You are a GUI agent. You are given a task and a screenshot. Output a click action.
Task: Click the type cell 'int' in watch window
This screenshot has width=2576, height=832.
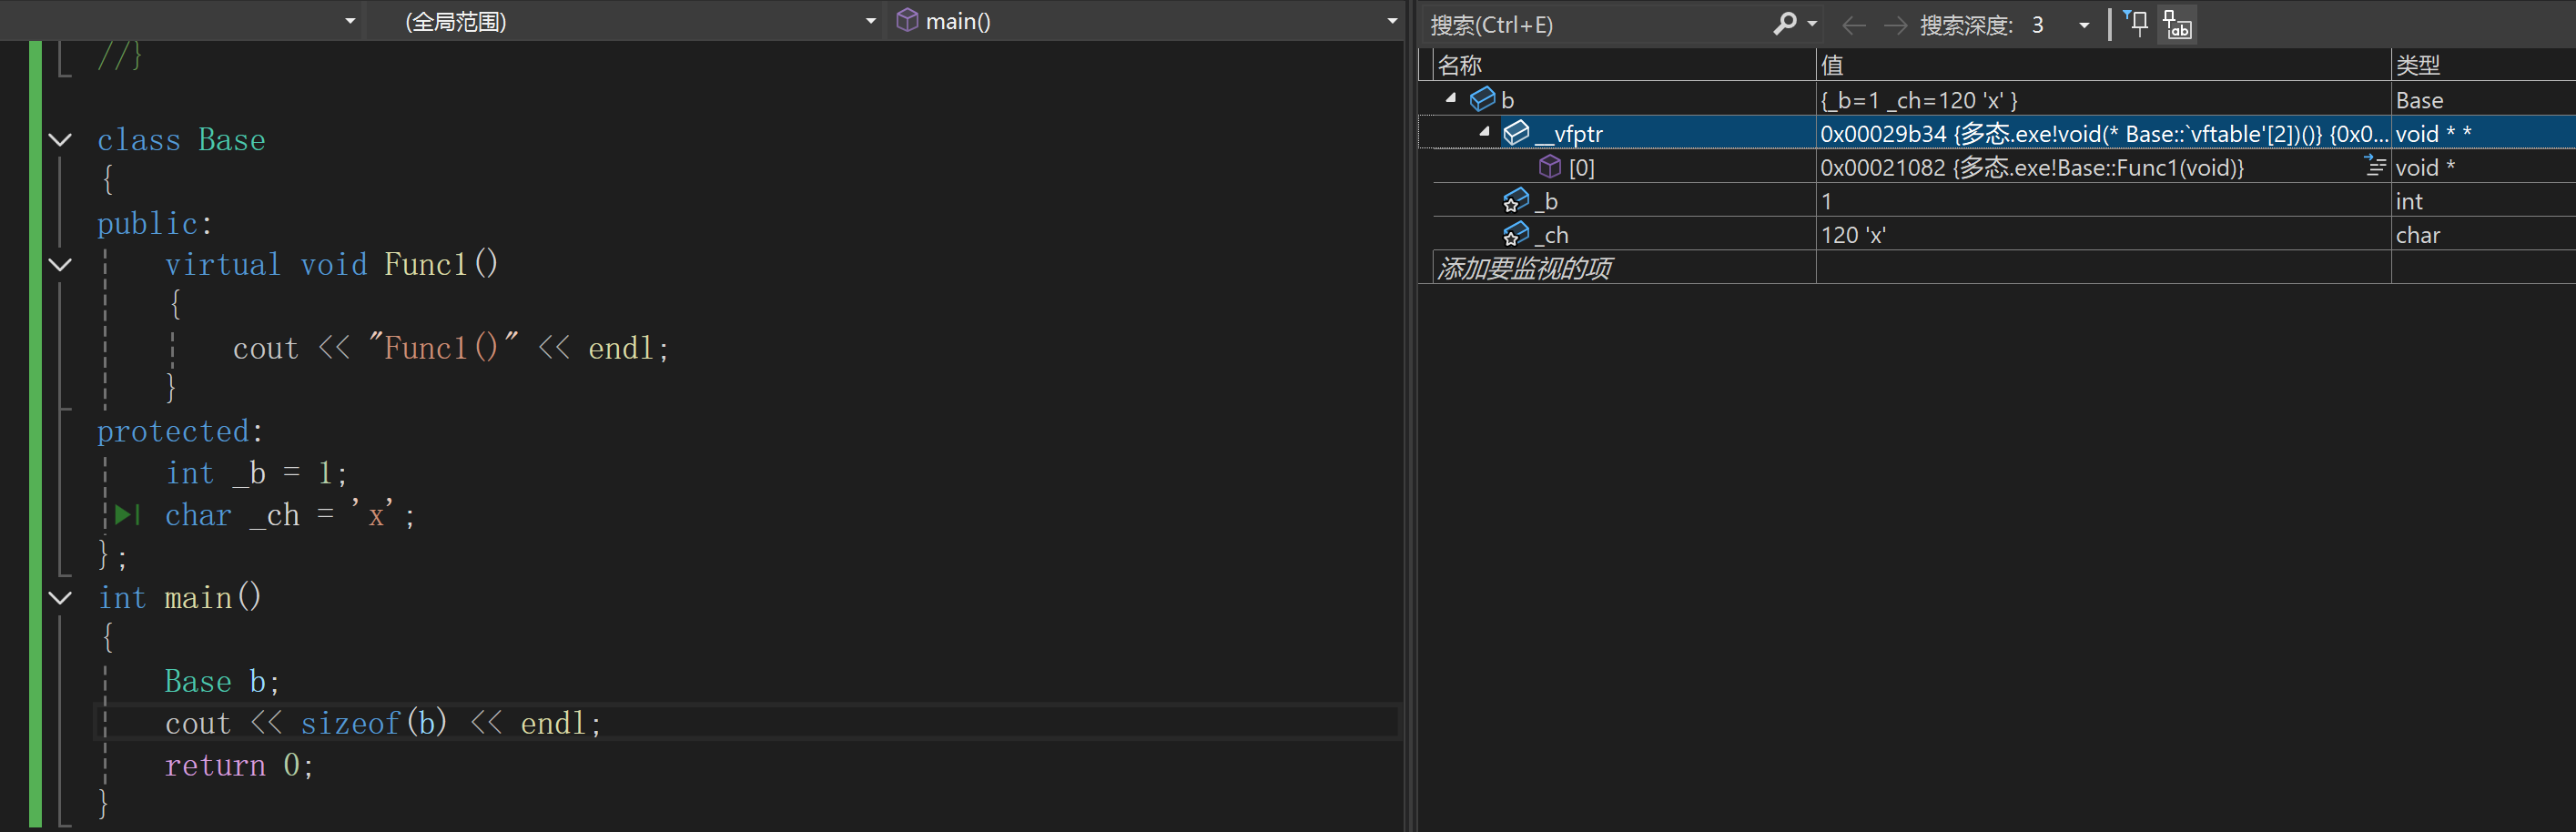[x=2483, y=201]
